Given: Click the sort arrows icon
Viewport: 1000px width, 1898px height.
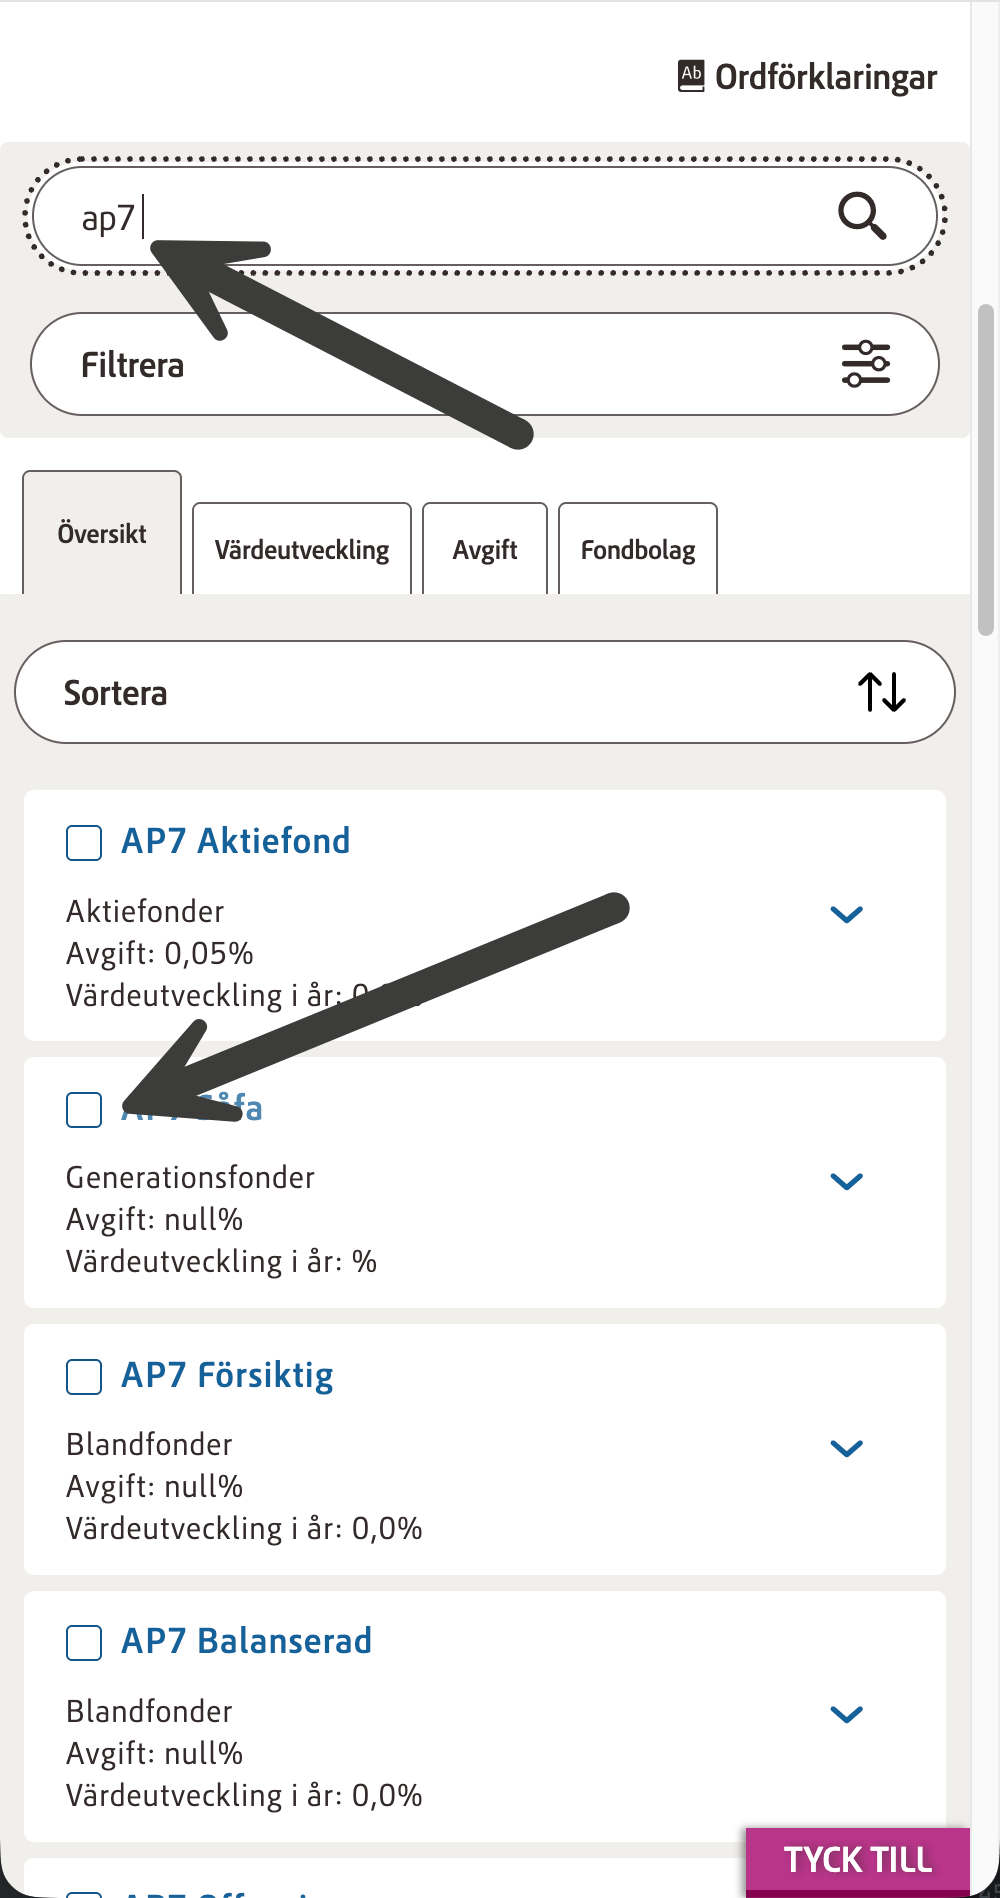Looking at the screenshot, I should (881, 692).
